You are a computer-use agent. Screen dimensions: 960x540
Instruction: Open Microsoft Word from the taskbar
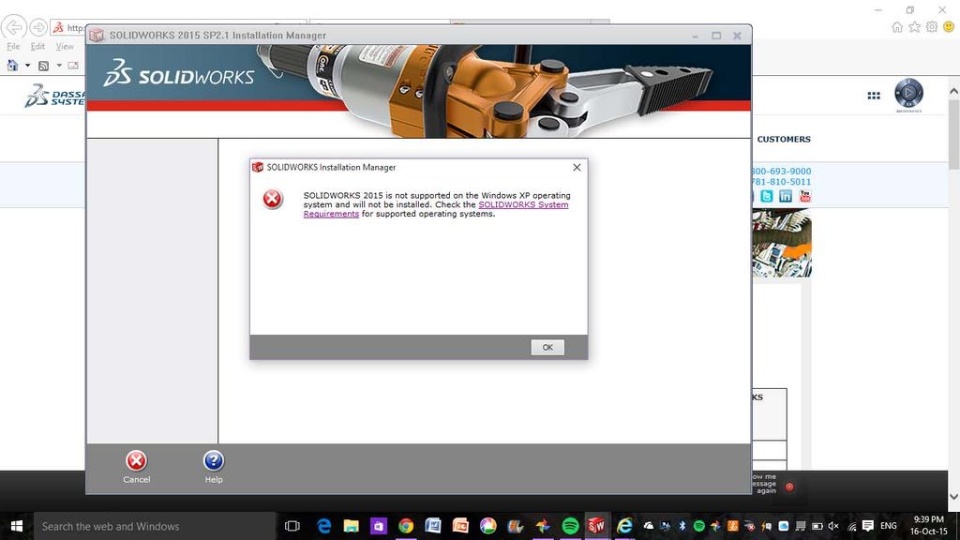(x=433, y=526)
